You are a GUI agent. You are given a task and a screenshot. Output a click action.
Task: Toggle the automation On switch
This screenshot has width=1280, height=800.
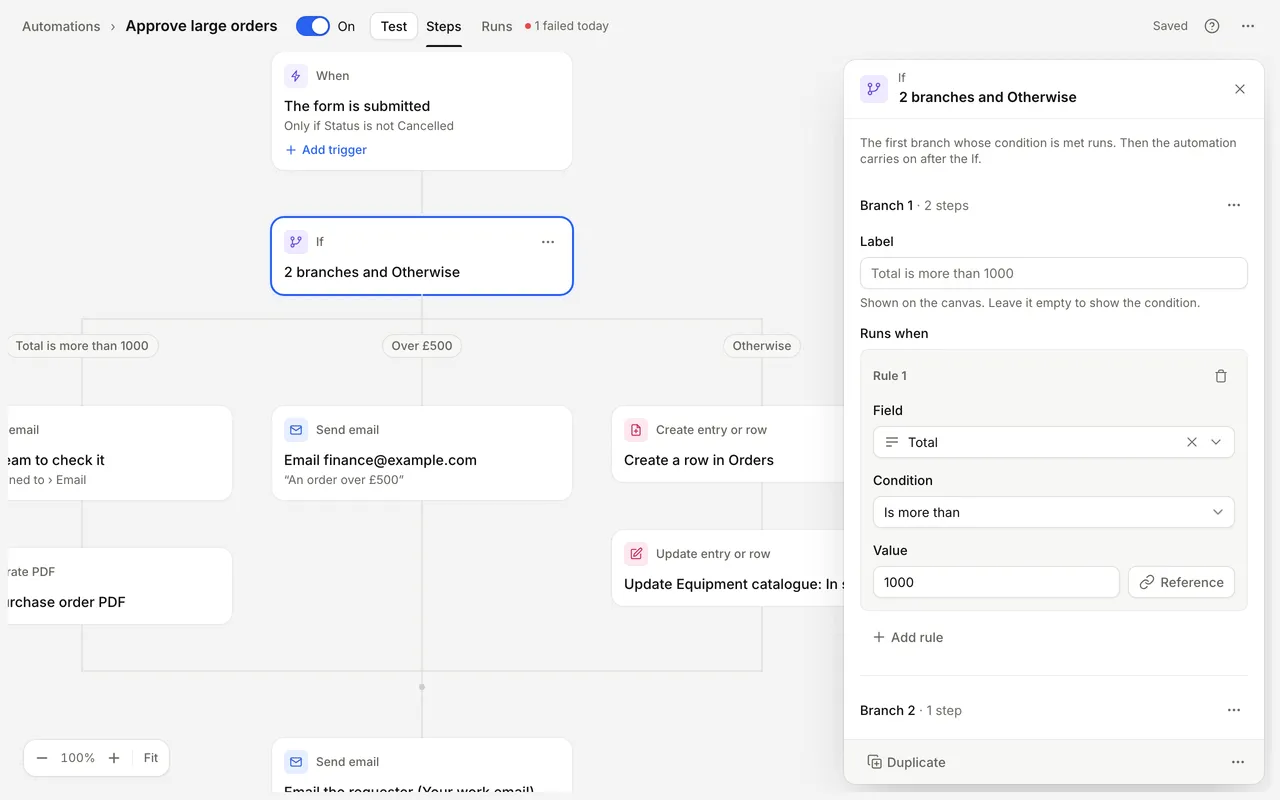(313, 26)
